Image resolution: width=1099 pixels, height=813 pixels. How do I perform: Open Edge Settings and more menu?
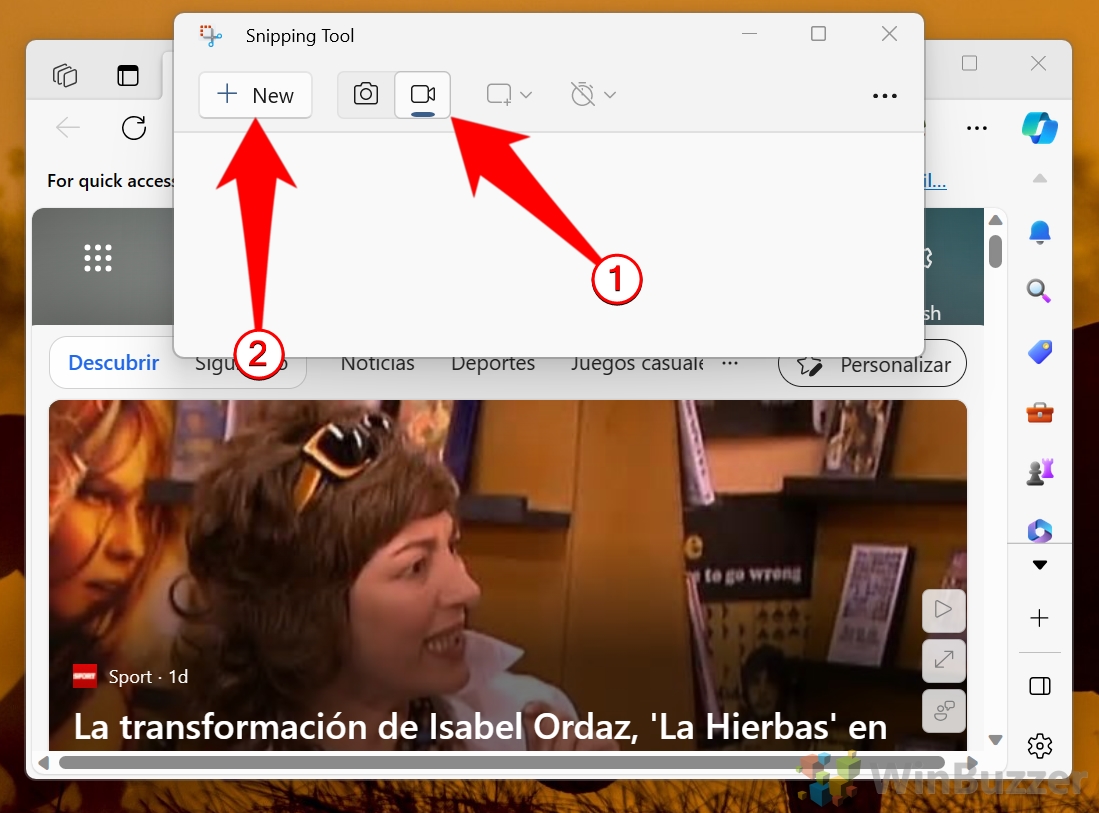click(976, 128)
